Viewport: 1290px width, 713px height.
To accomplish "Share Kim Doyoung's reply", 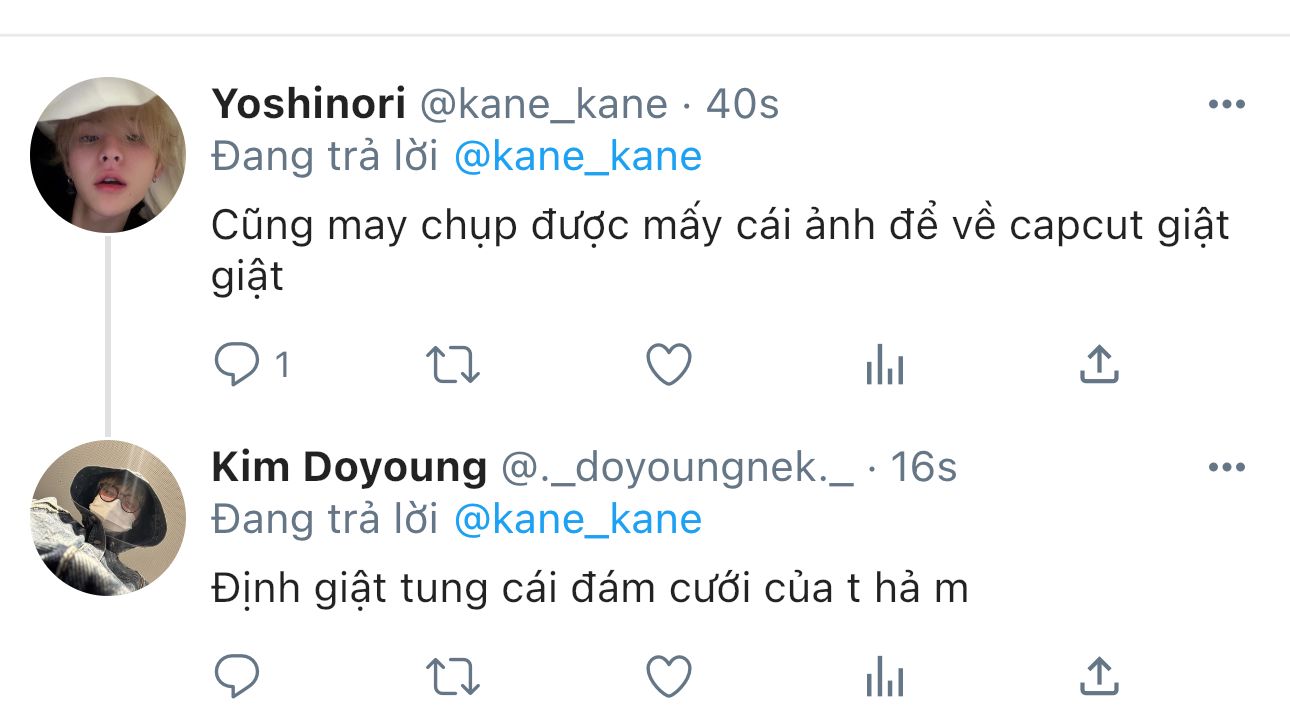I will [1099, 676].
